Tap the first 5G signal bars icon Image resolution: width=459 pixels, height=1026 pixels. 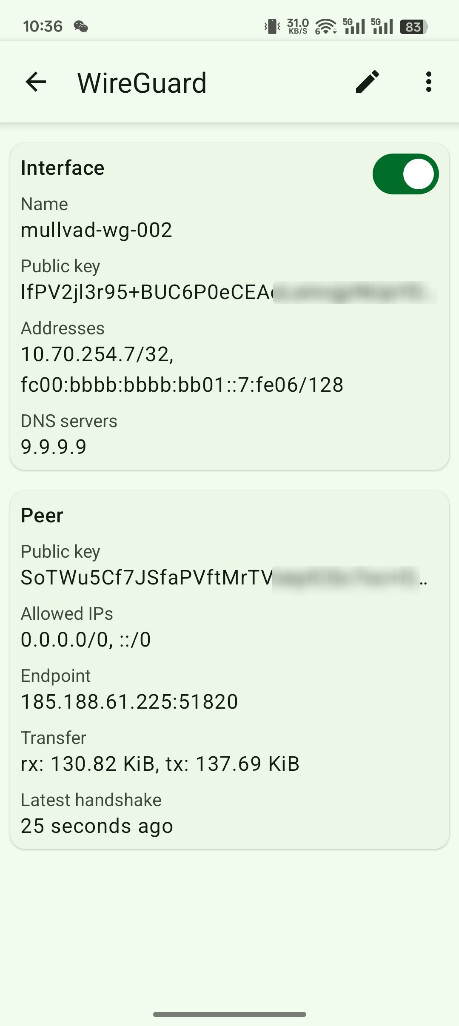(354, 26)
